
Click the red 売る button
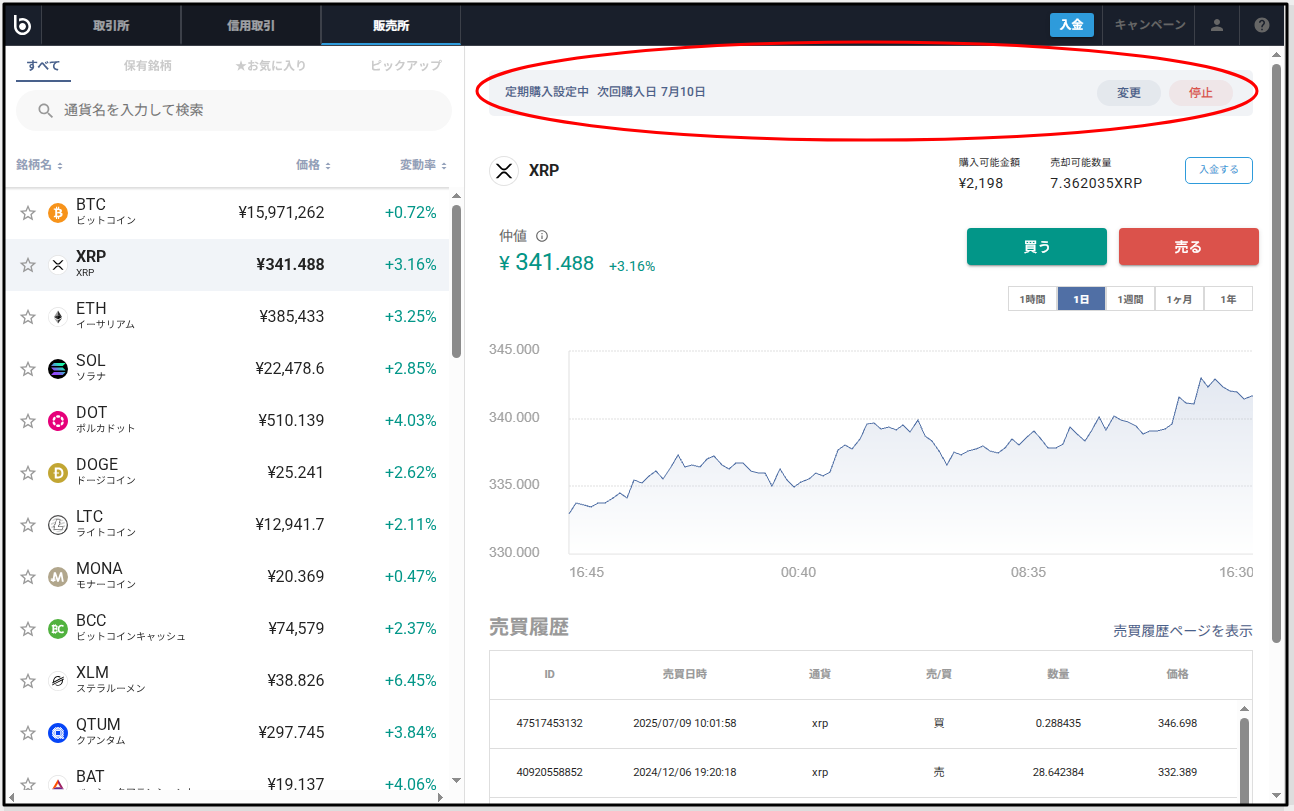(1189, 247)
